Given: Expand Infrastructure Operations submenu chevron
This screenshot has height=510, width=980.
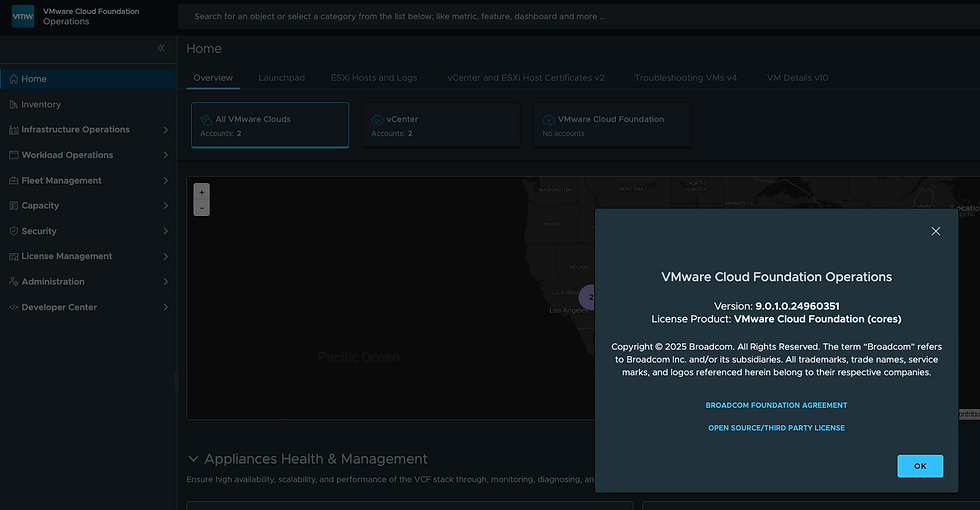Looking at the screenshot, I should (166, 130).
